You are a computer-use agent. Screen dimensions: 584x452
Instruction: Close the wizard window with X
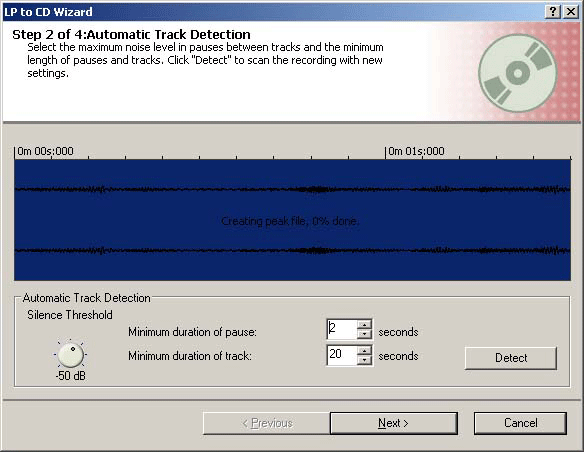point(571,12)
